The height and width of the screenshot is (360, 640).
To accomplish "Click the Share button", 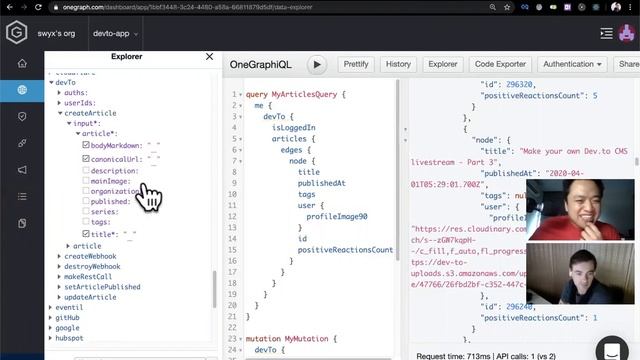I will [627, 64].
